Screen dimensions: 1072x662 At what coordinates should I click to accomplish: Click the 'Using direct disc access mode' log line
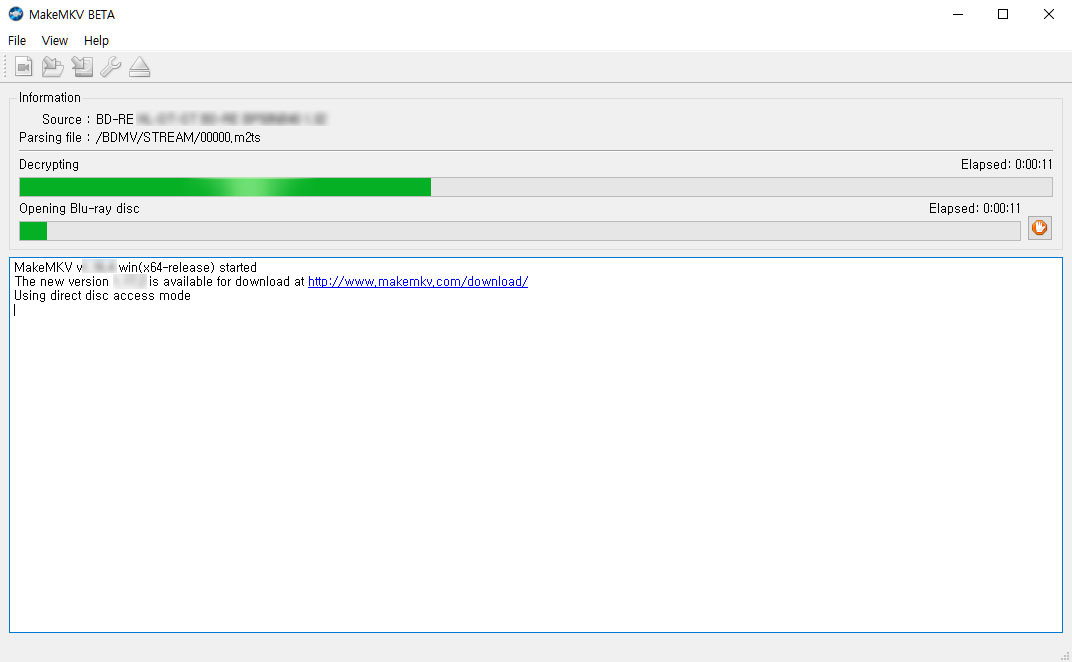click(103, 295)
